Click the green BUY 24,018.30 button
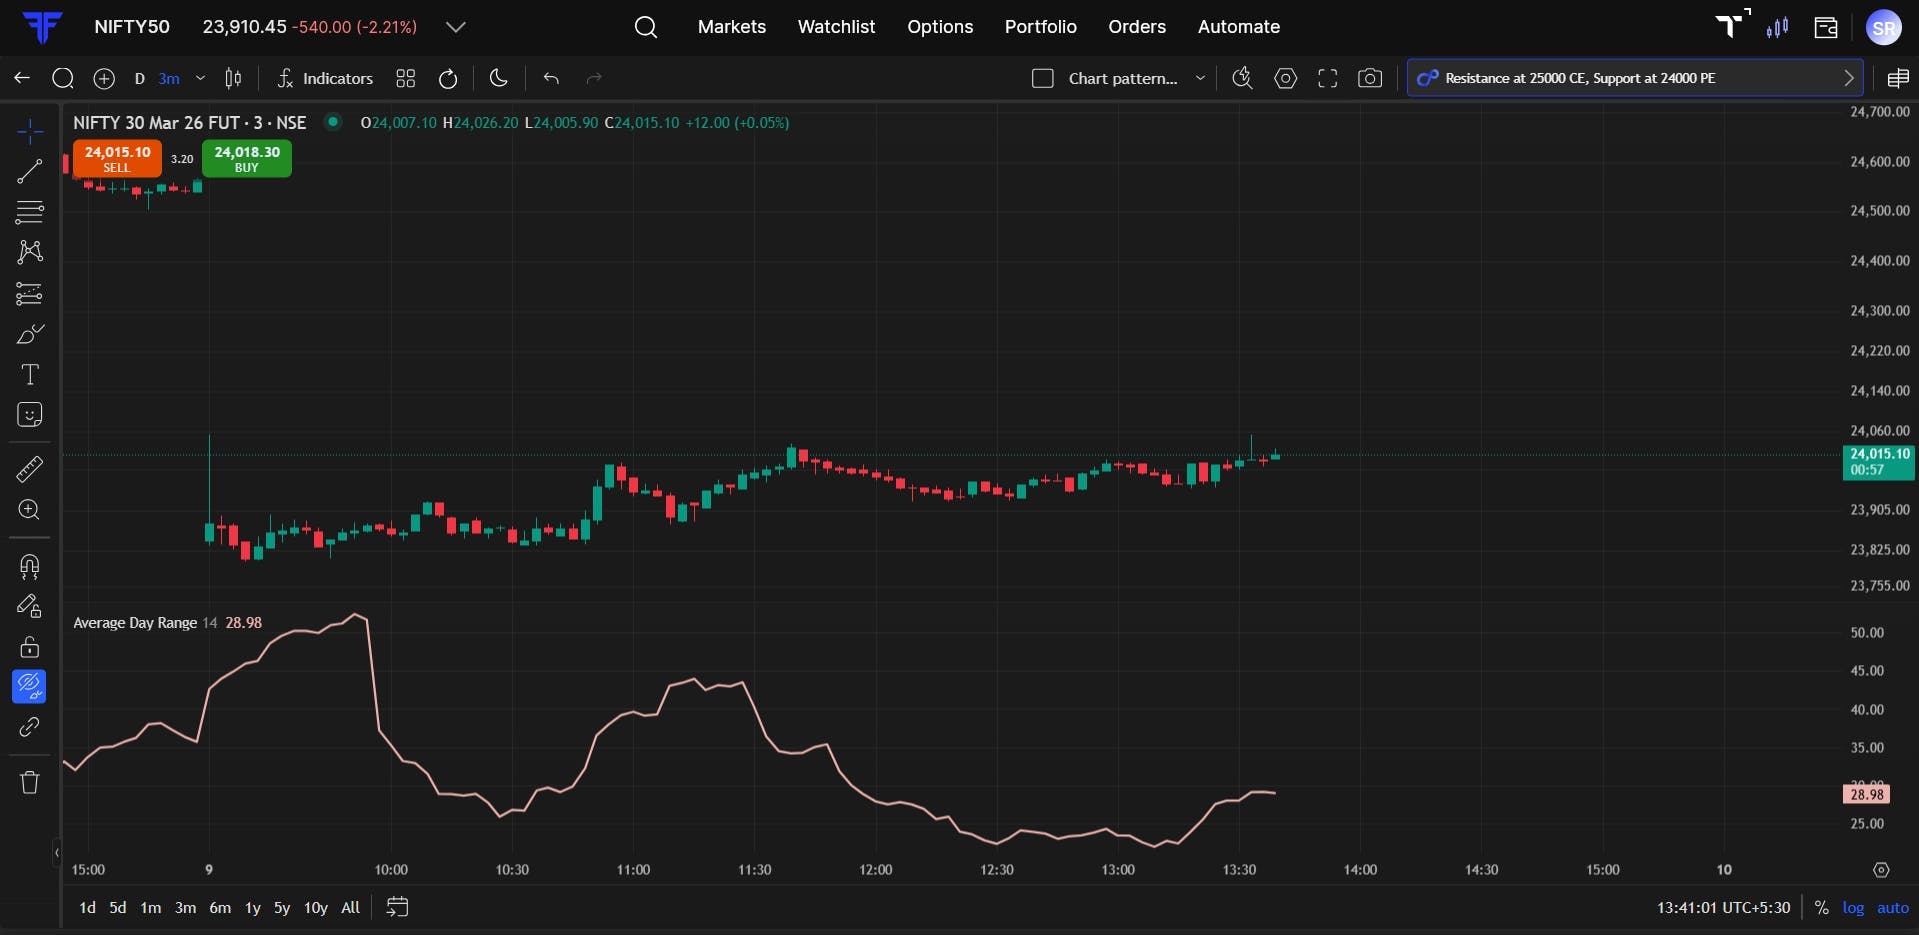Screen dimensions: 1919x935 (247, 159)
